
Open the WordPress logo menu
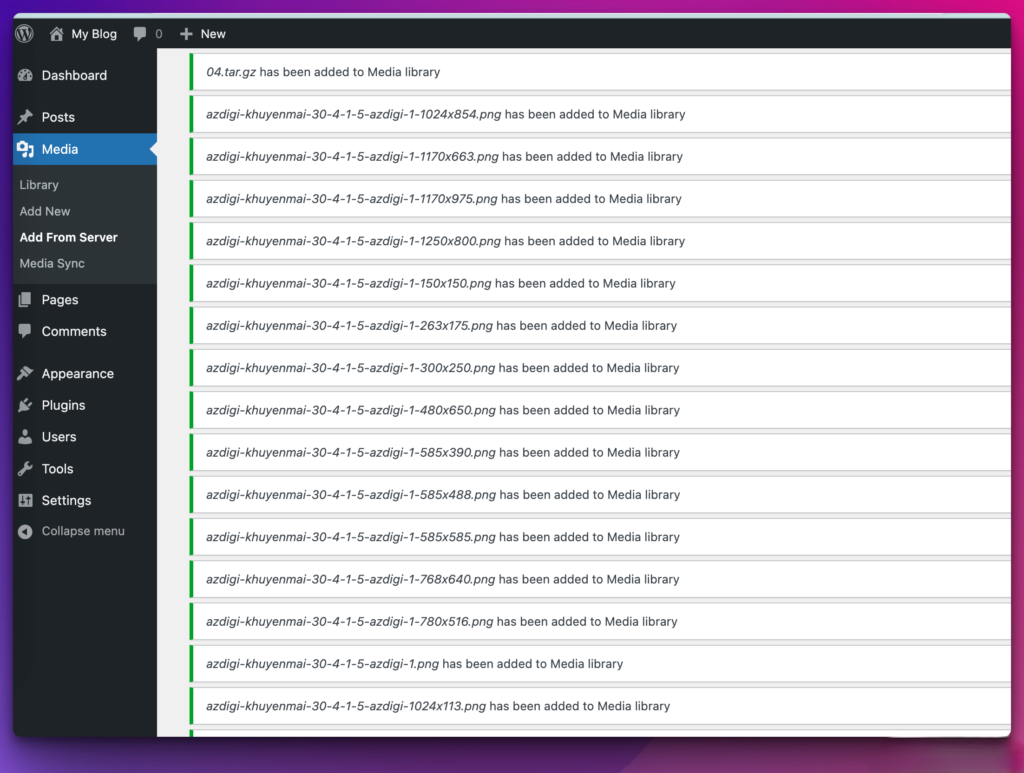pyautogui.click(x=23, y=33)
